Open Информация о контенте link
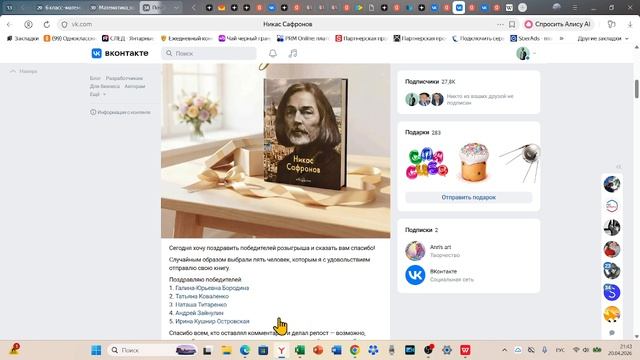 point(120,112)
